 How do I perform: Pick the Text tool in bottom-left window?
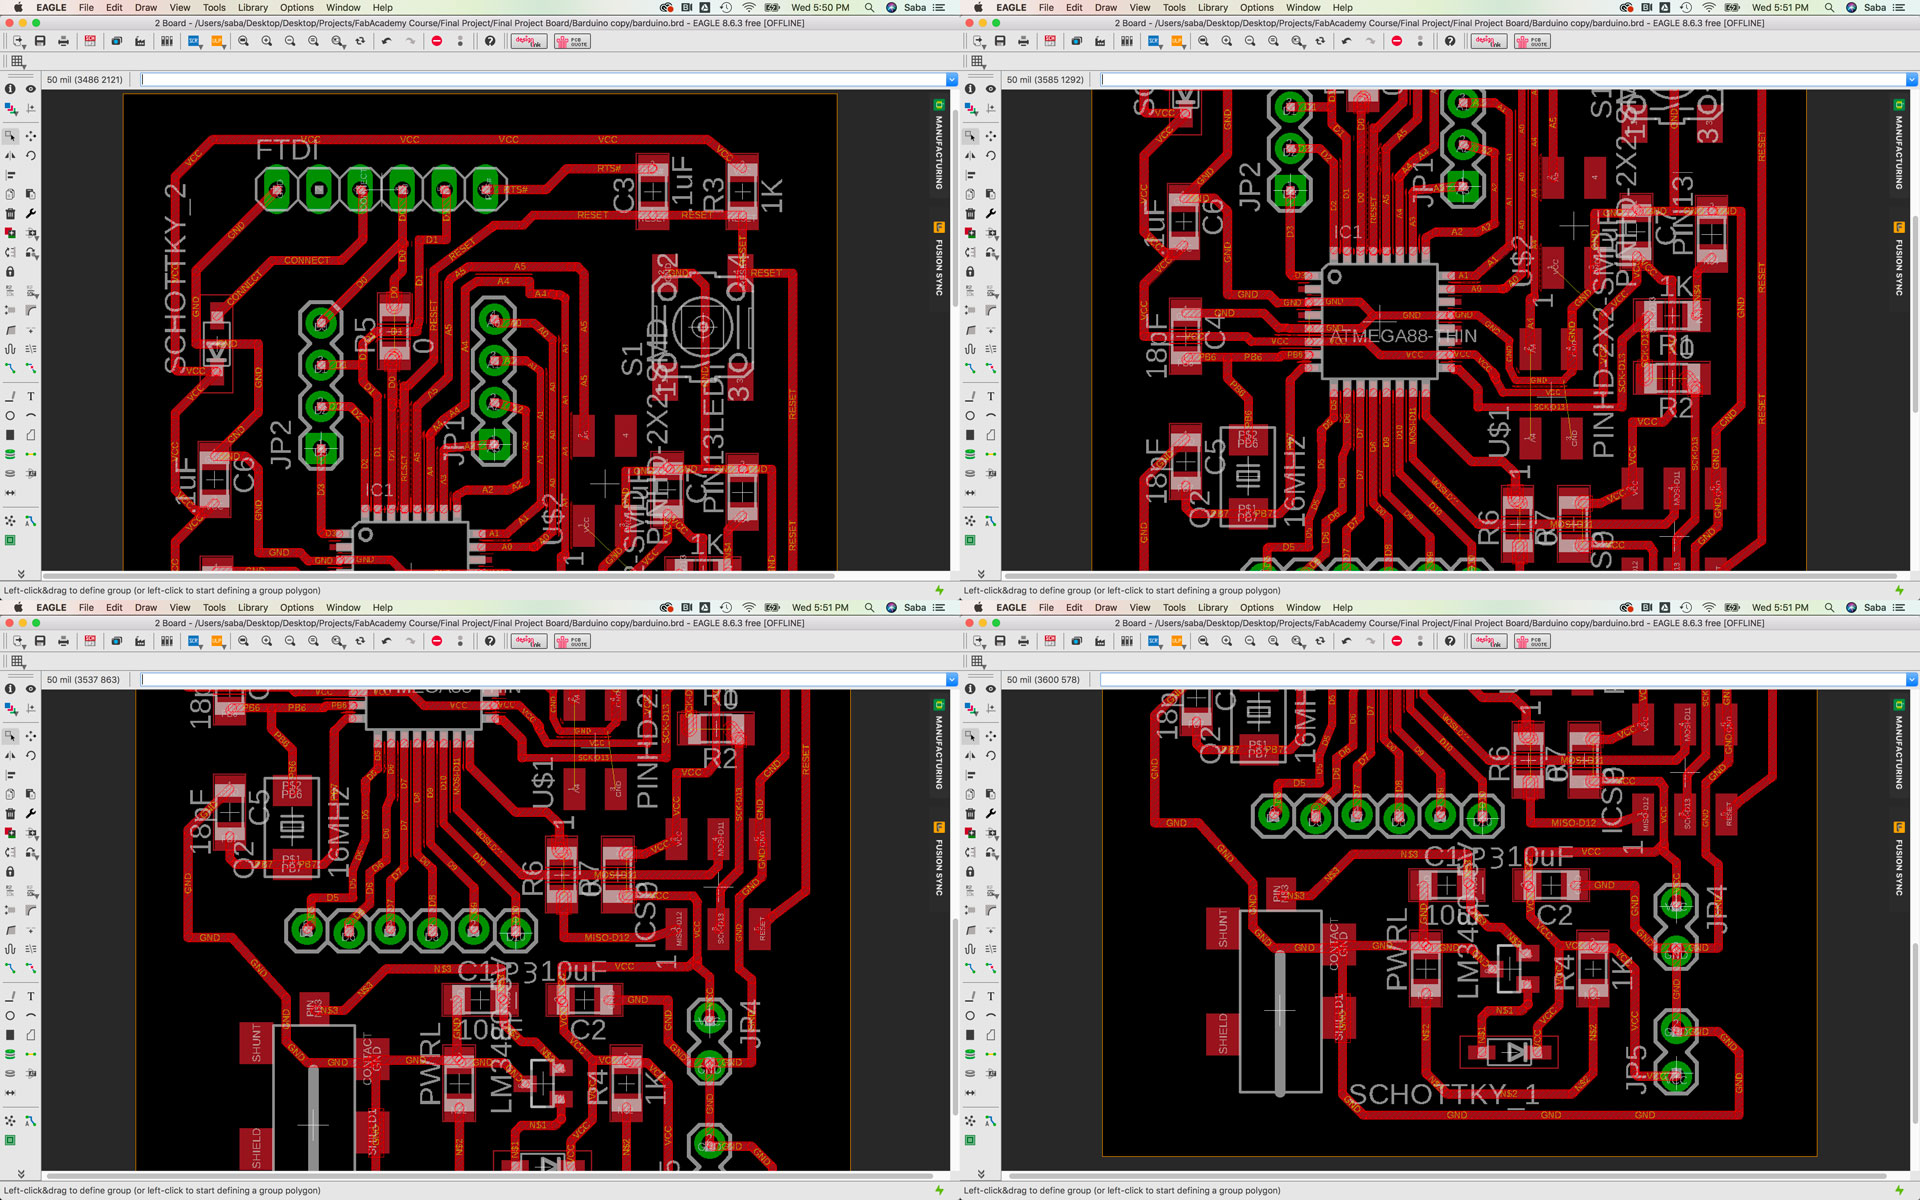point(31,996)
